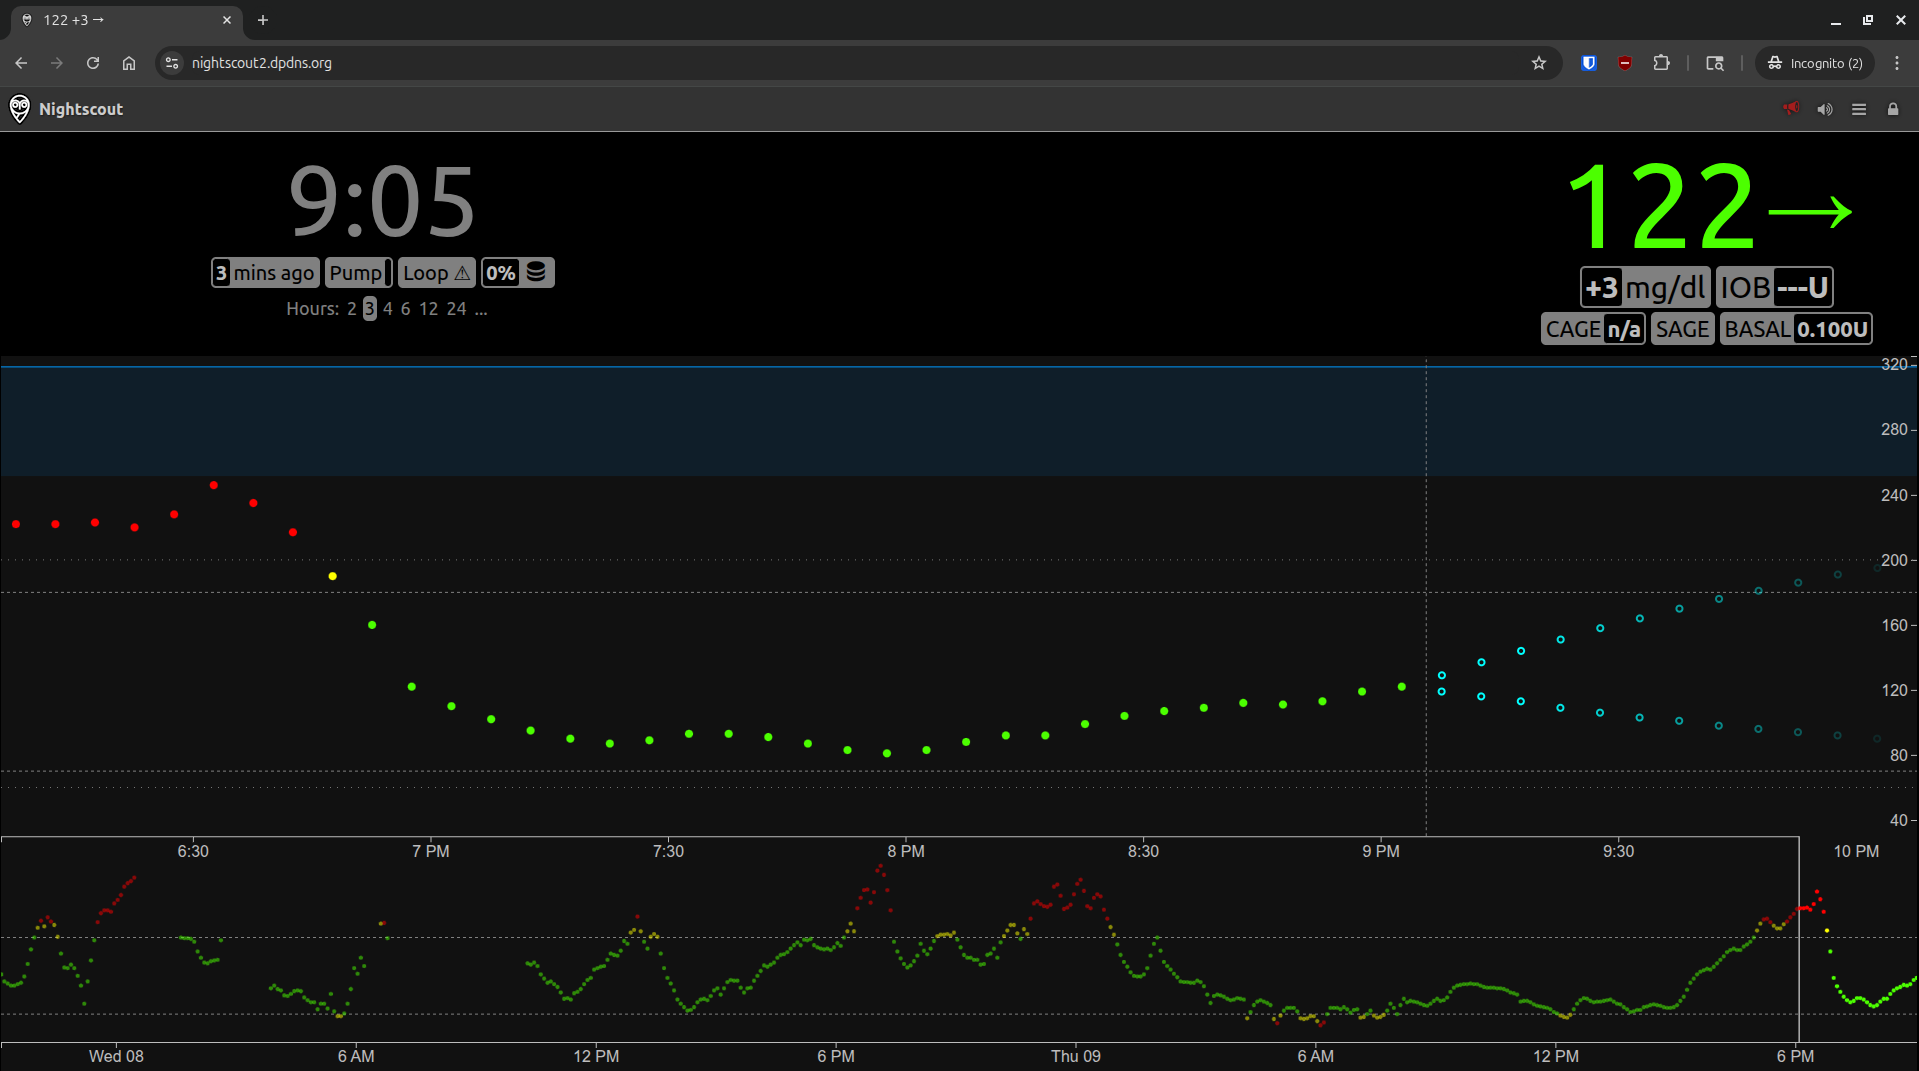This screenshot has width=1919, height=1071.
Task: Expand more hour options with the ellipsis
Action: point(481,309)
